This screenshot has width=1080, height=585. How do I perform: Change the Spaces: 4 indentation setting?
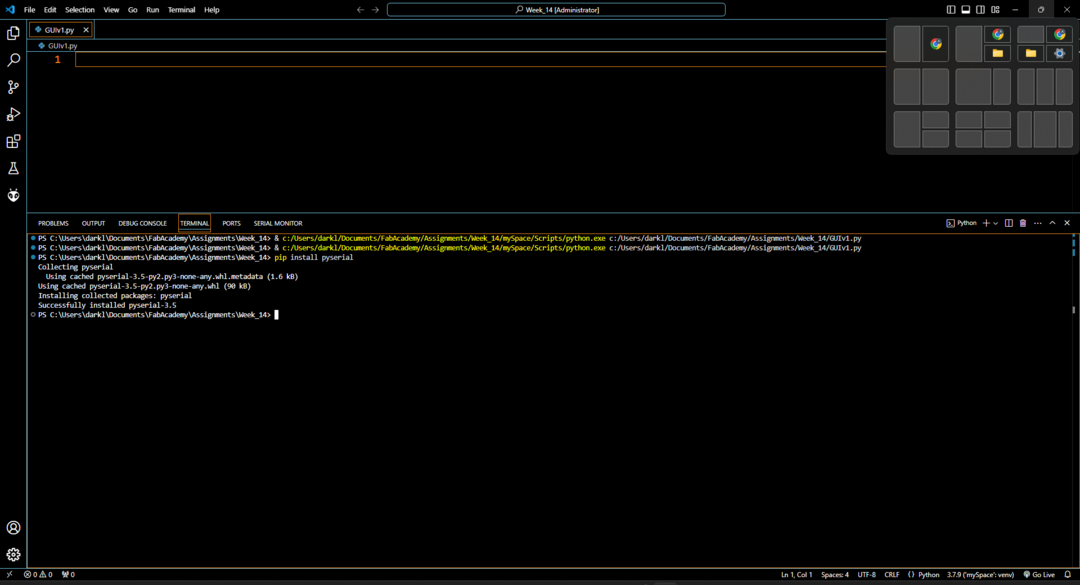point(835,575)
